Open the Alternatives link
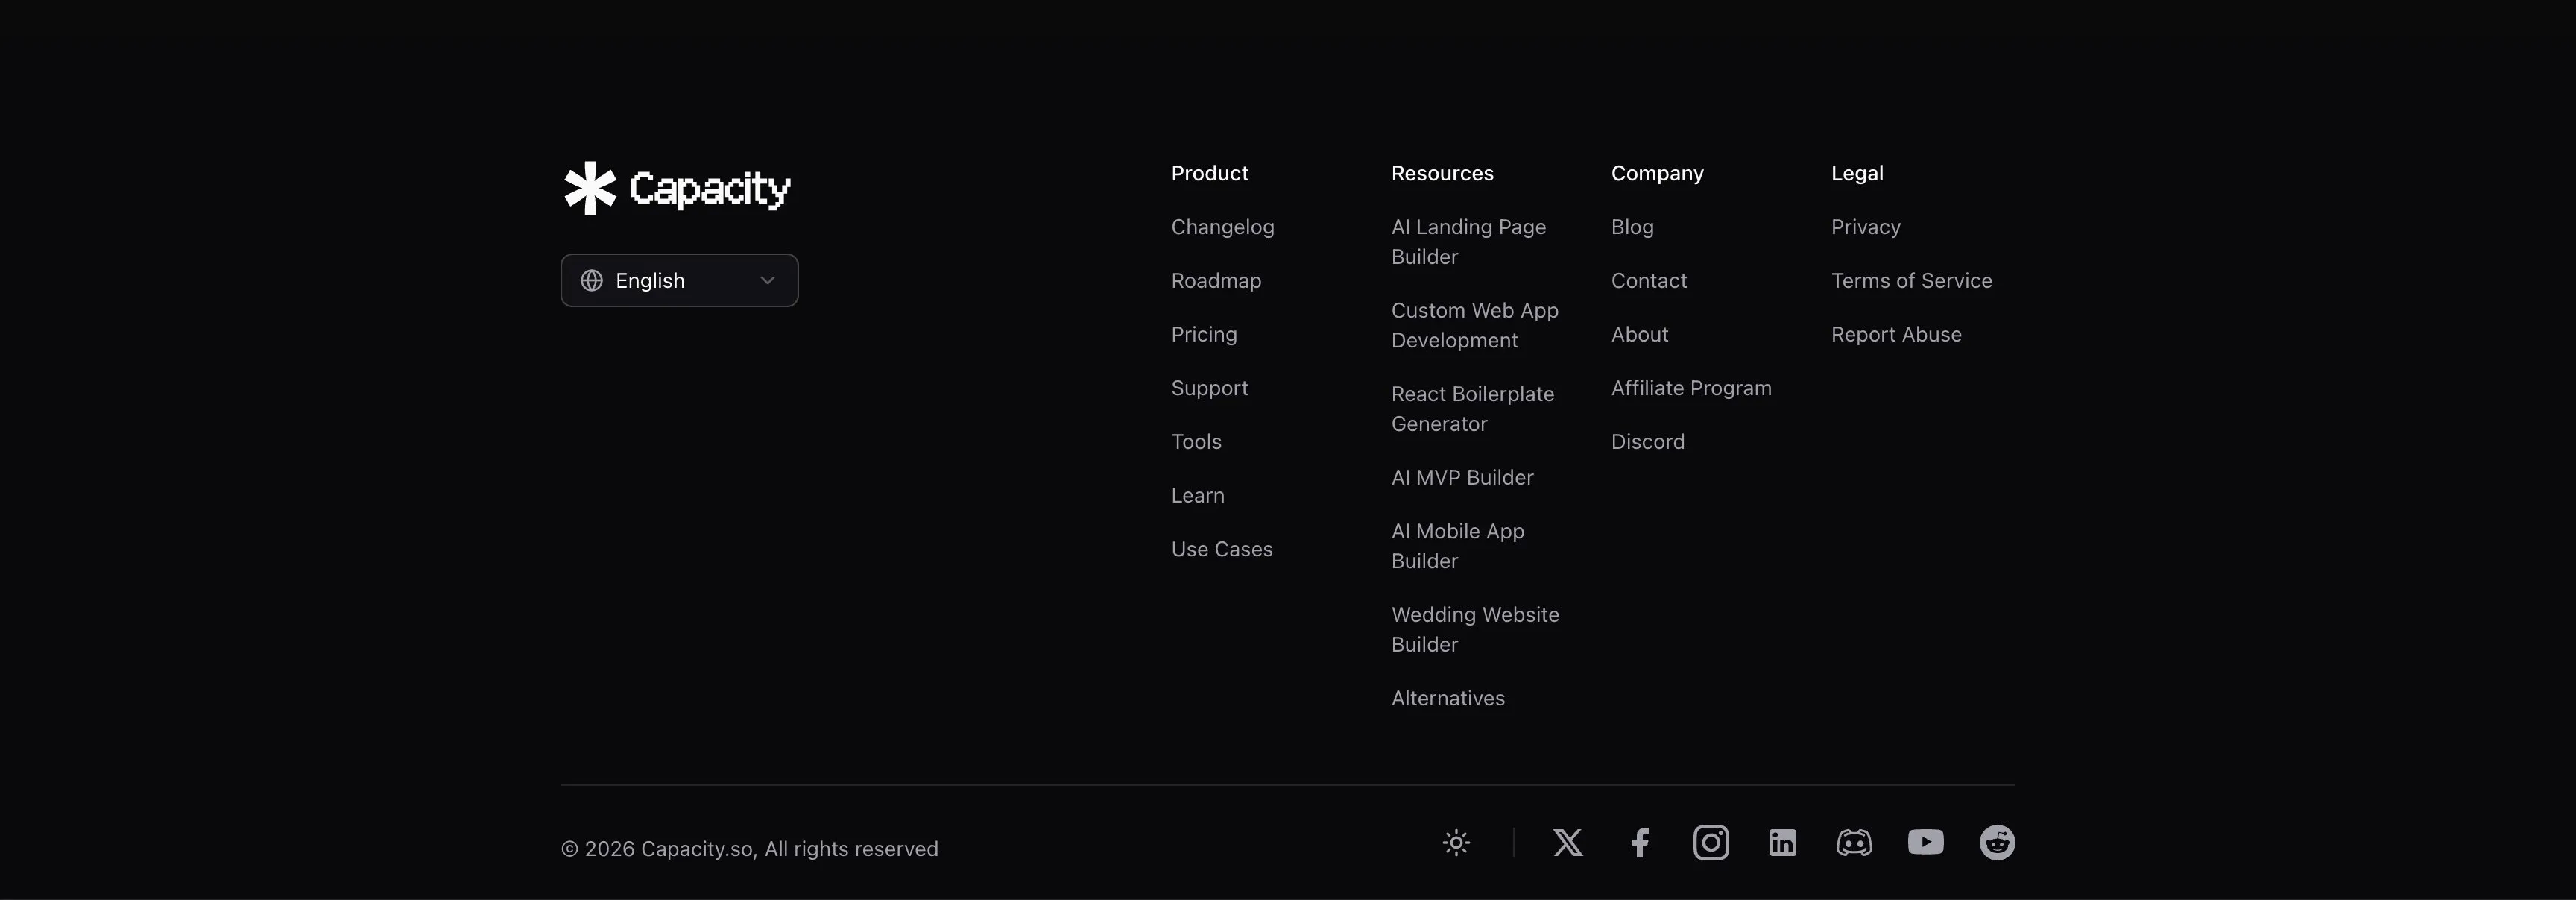 (x=1447, y=699)
